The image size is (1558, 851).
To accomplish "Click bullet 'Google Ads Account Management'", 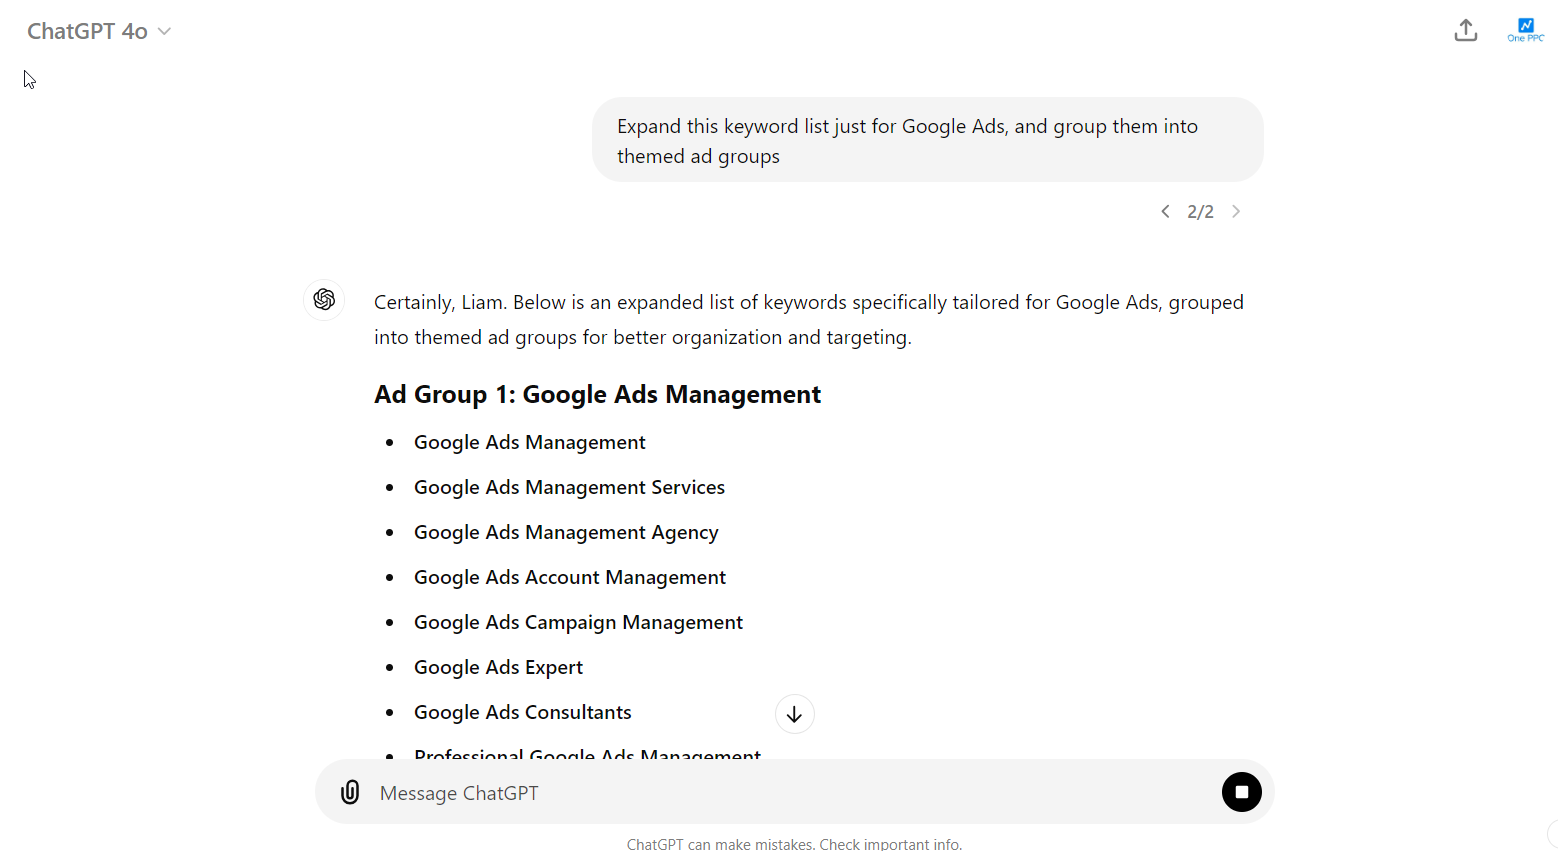I will [570, 577].
